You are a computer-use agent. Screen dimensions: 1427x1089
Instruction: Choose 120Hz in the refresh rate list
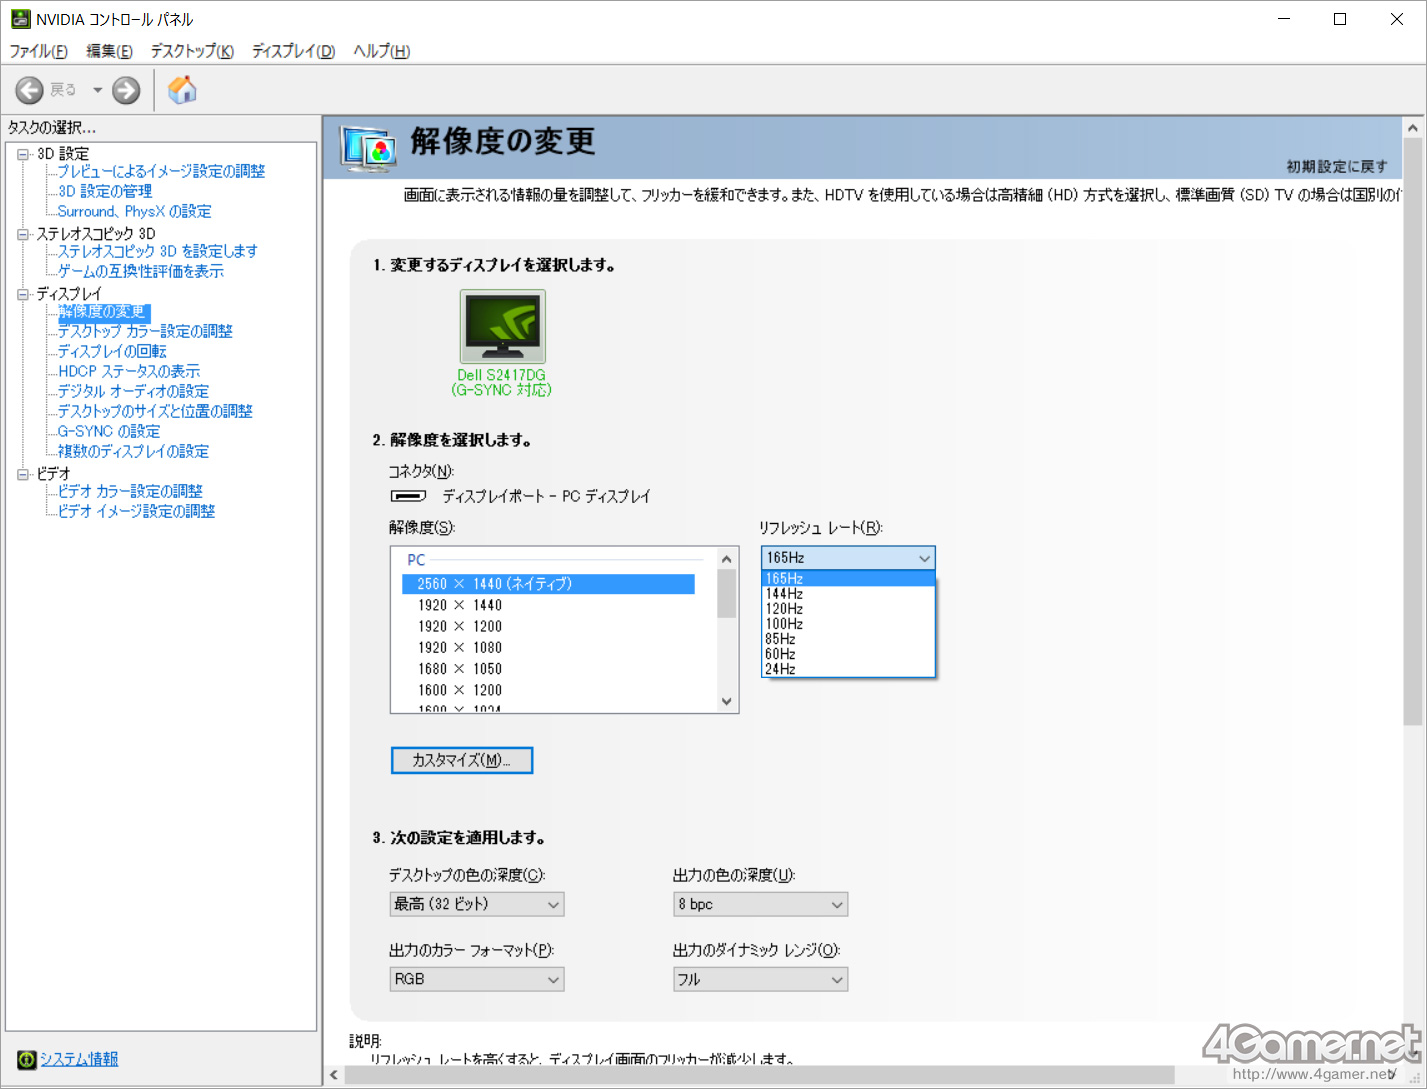coord(848,609)
